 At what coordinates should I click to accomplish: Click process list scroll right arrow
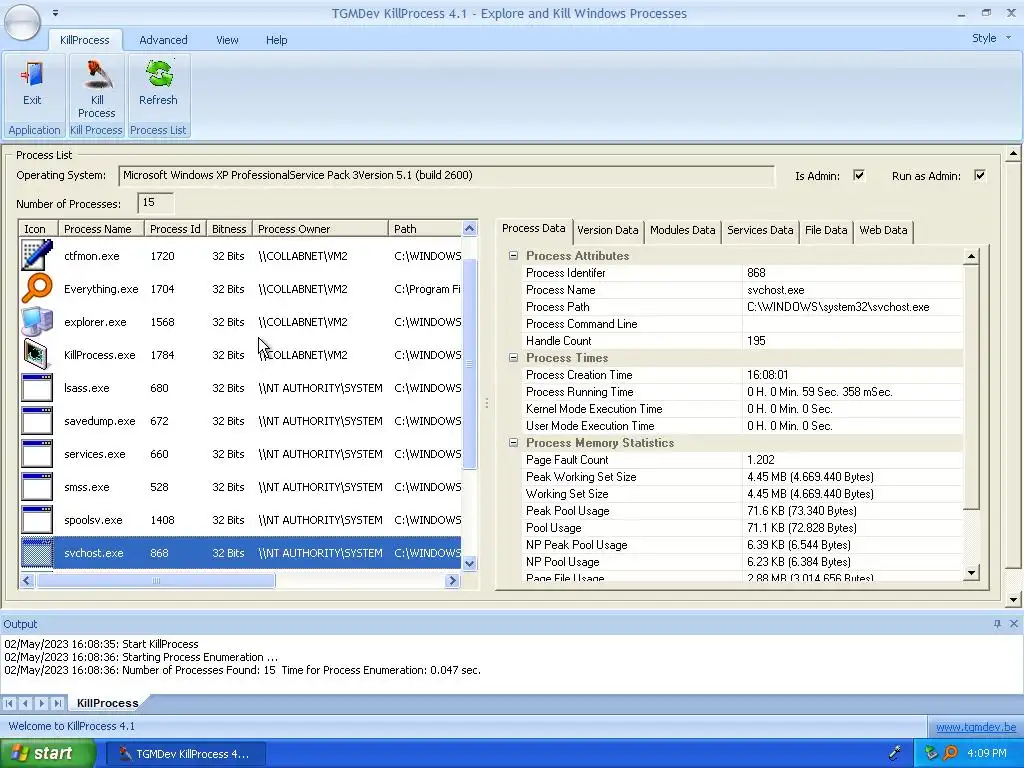[x=452, y=581]
